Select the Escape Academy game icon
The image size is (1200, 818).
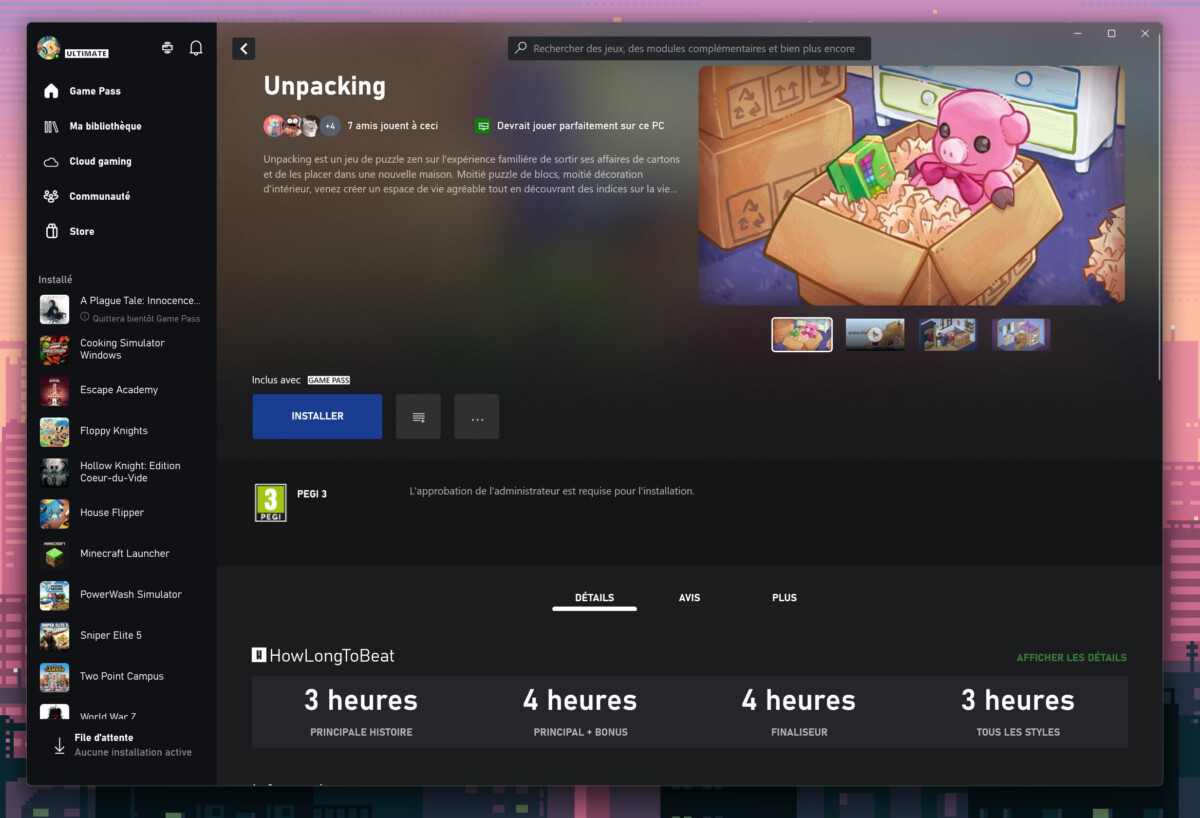(x=55, y=391)
